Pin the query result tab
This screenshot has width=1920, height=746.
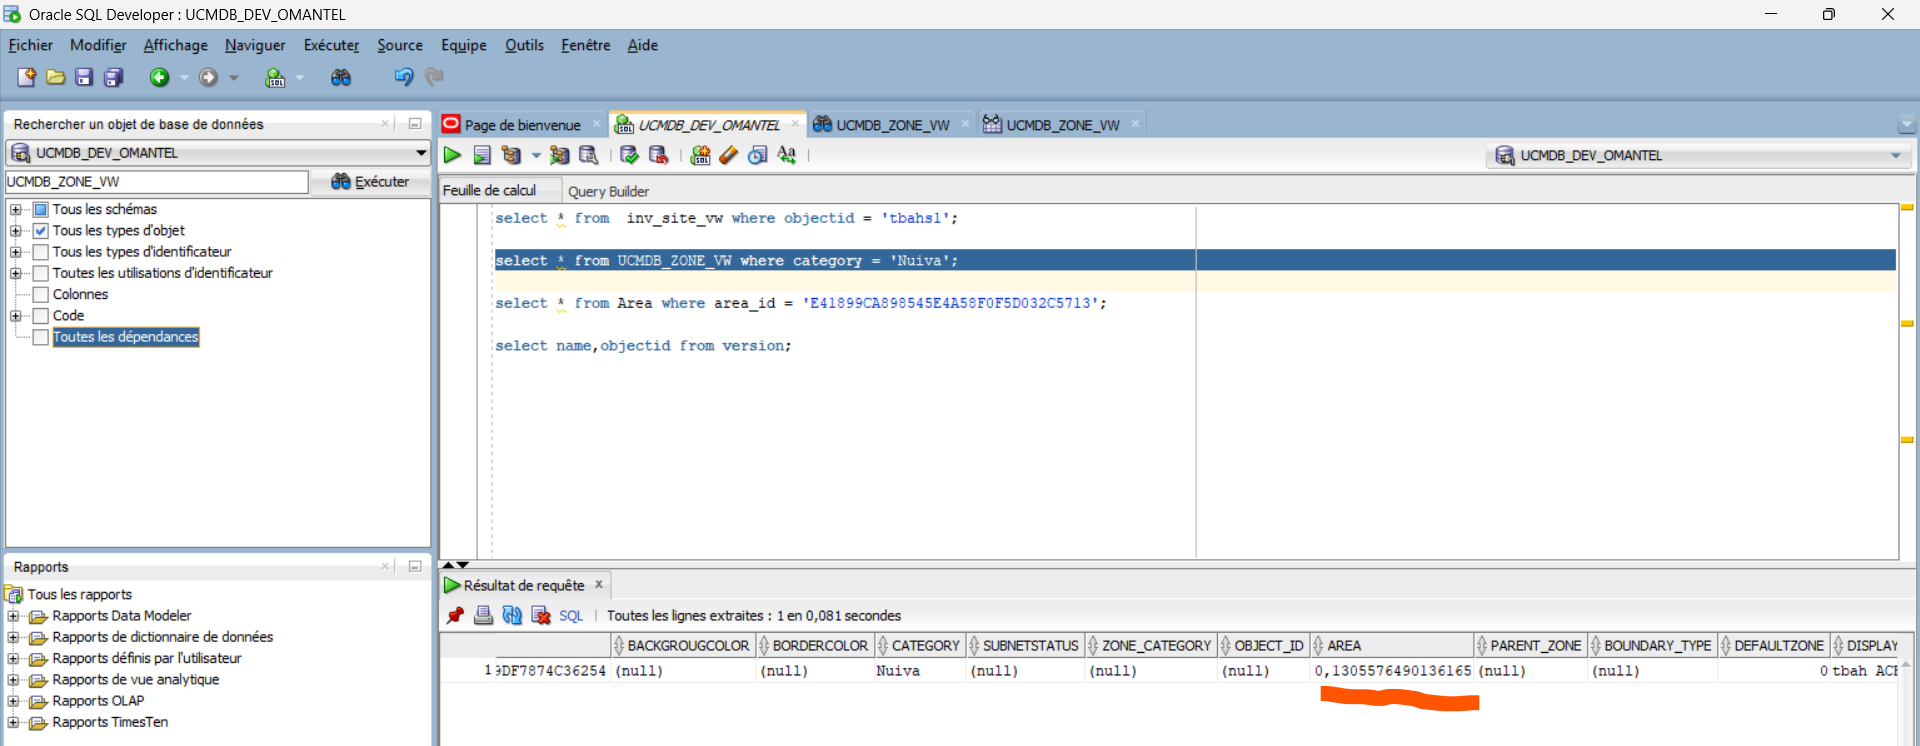coord(455,616)
